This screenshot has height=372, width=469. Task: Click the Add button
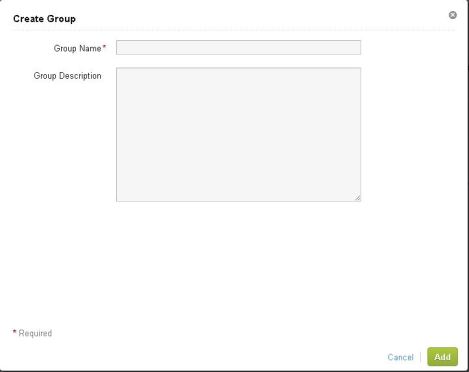(442, 357)
